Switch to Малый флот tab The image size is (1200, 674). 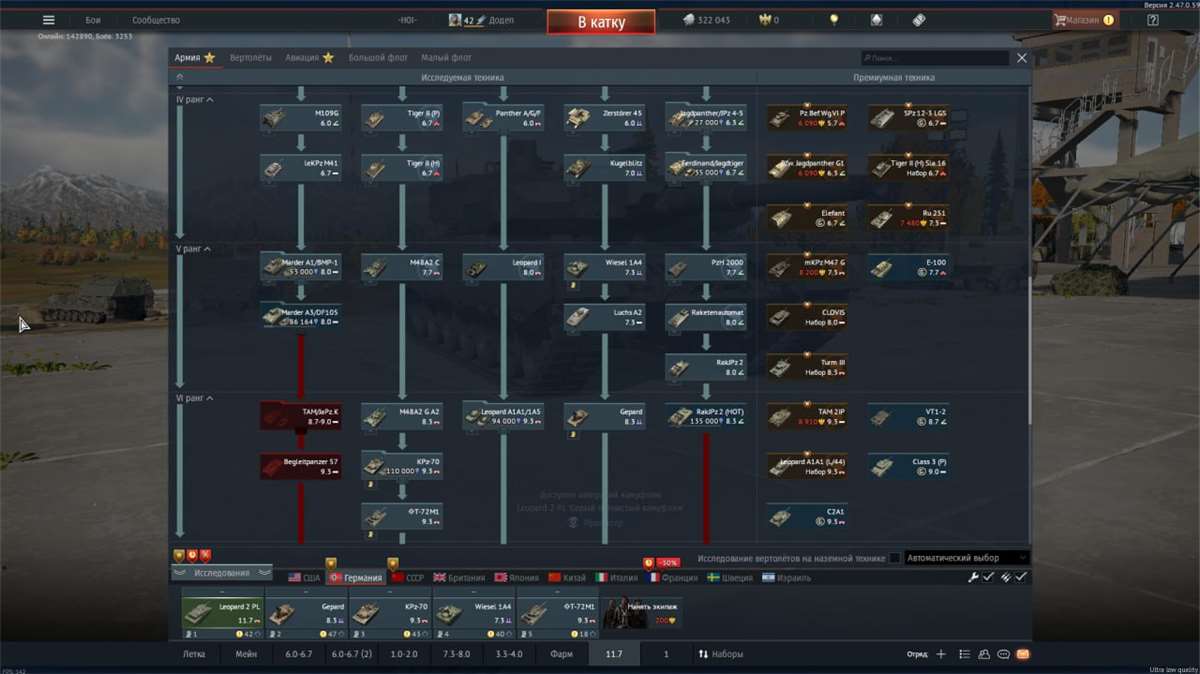tap(446, 58)
